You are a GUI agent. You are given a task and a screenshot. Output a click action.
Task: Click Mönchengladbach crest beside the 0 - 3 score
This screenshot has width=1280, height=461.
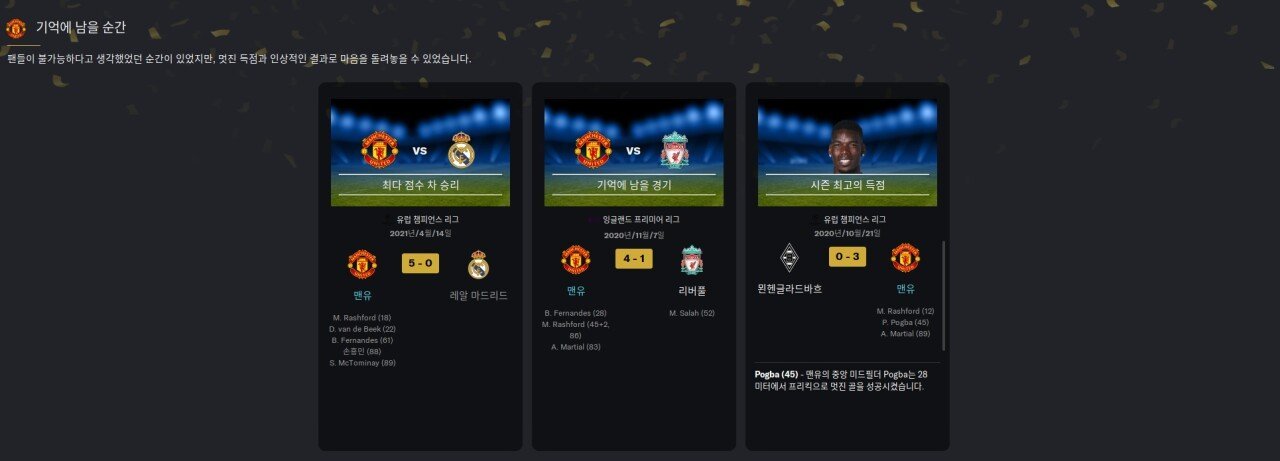tap(790, 258)
